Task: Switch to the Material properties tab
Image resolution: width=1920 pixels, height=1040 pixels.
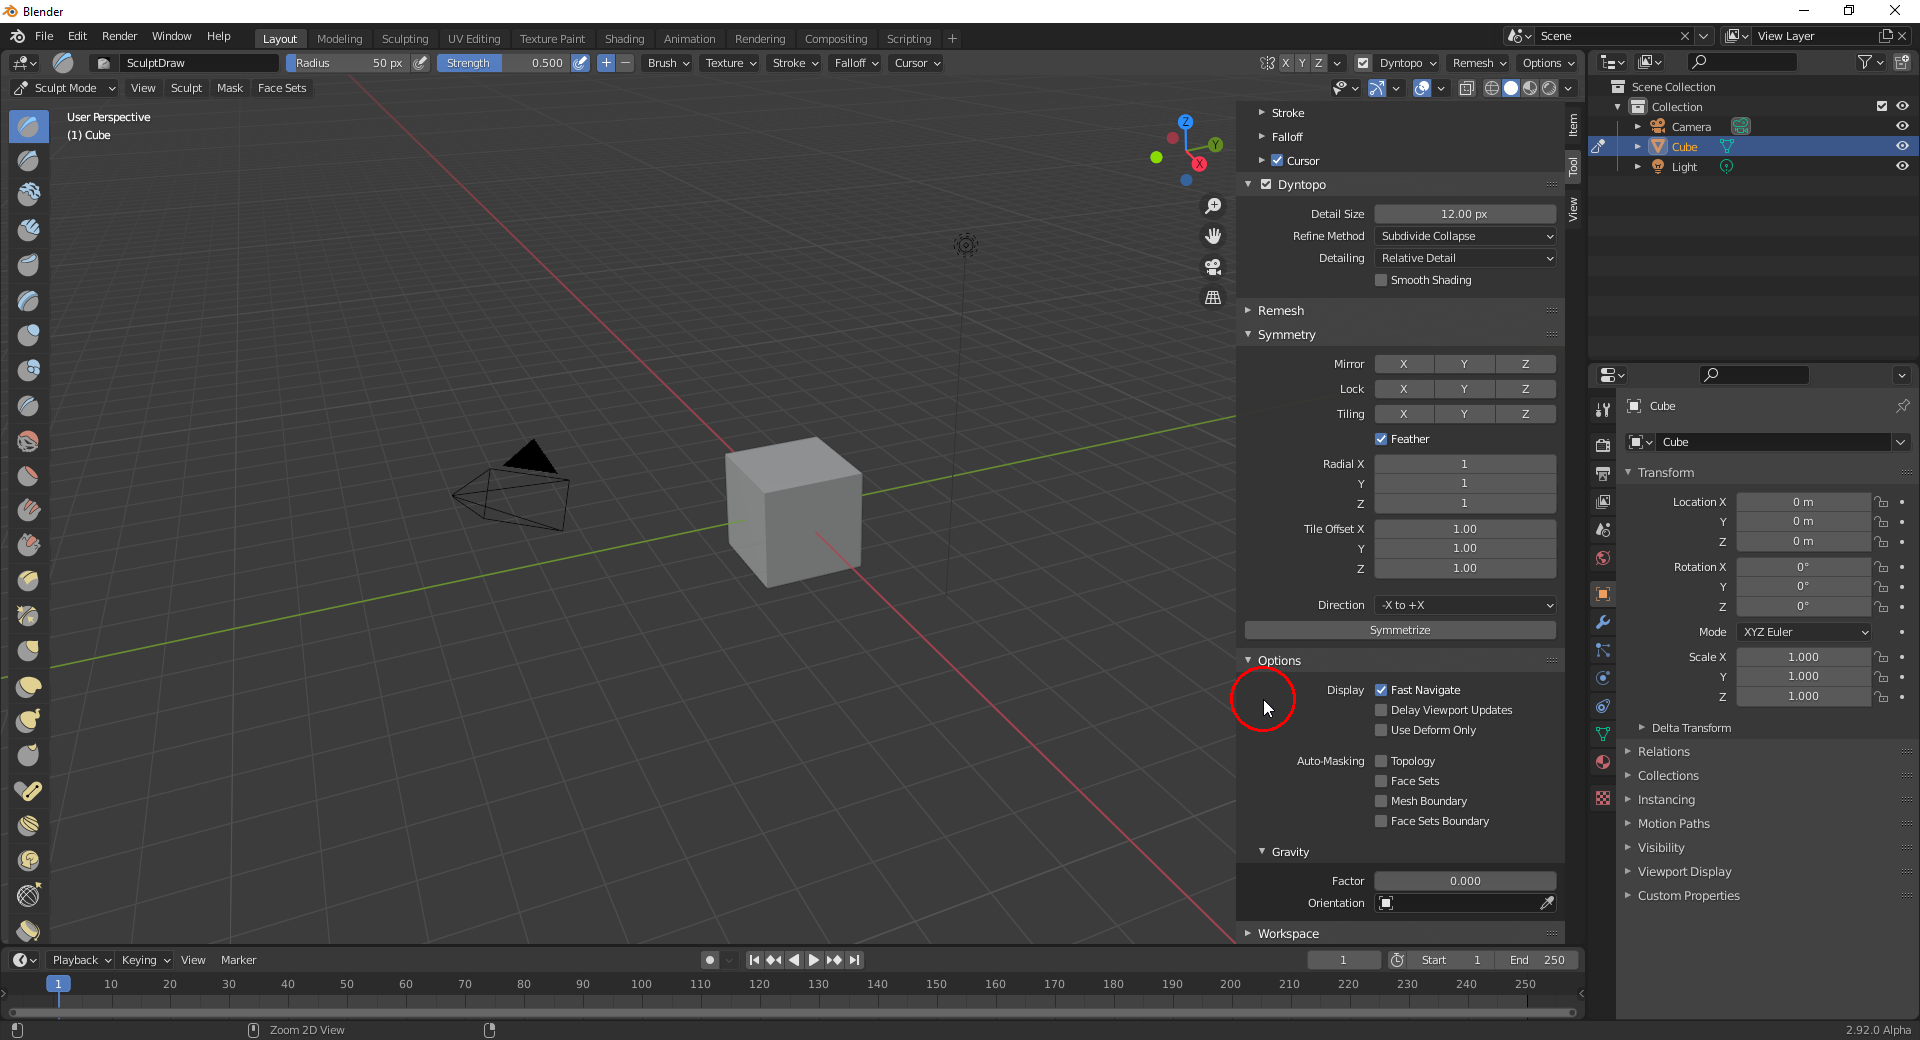Action: pyautogui.click(x=1602, y=762)
